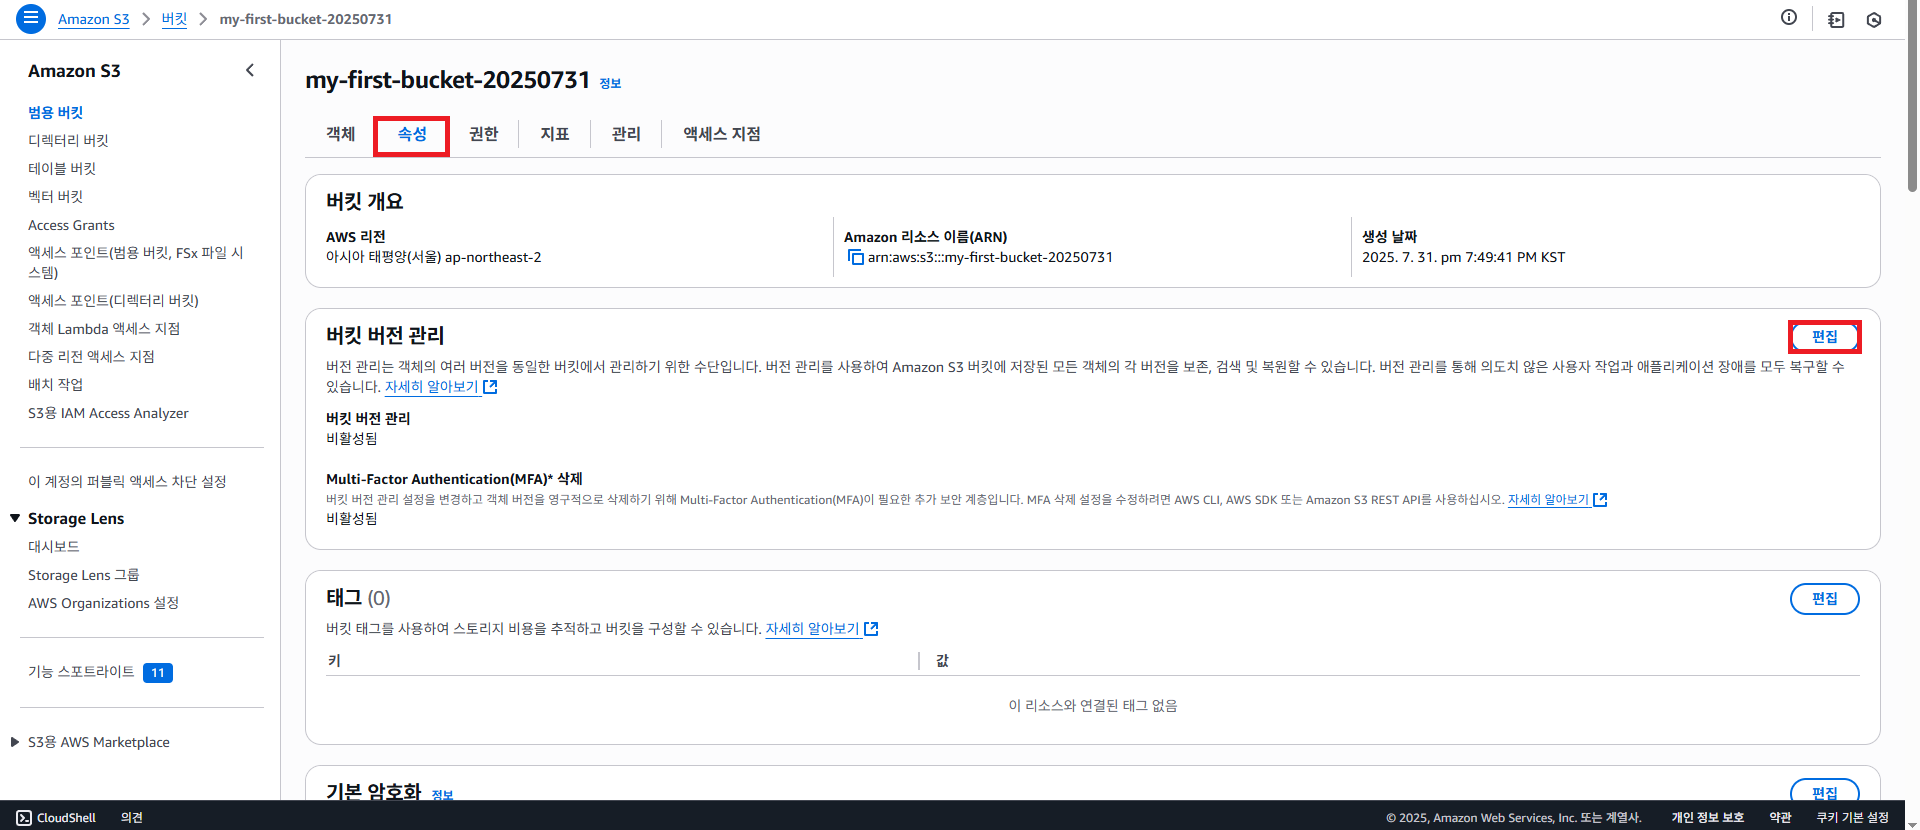Screen dimensions: 1920x830
Task: Open external link icon in versioning description
Action: point(490,387)
